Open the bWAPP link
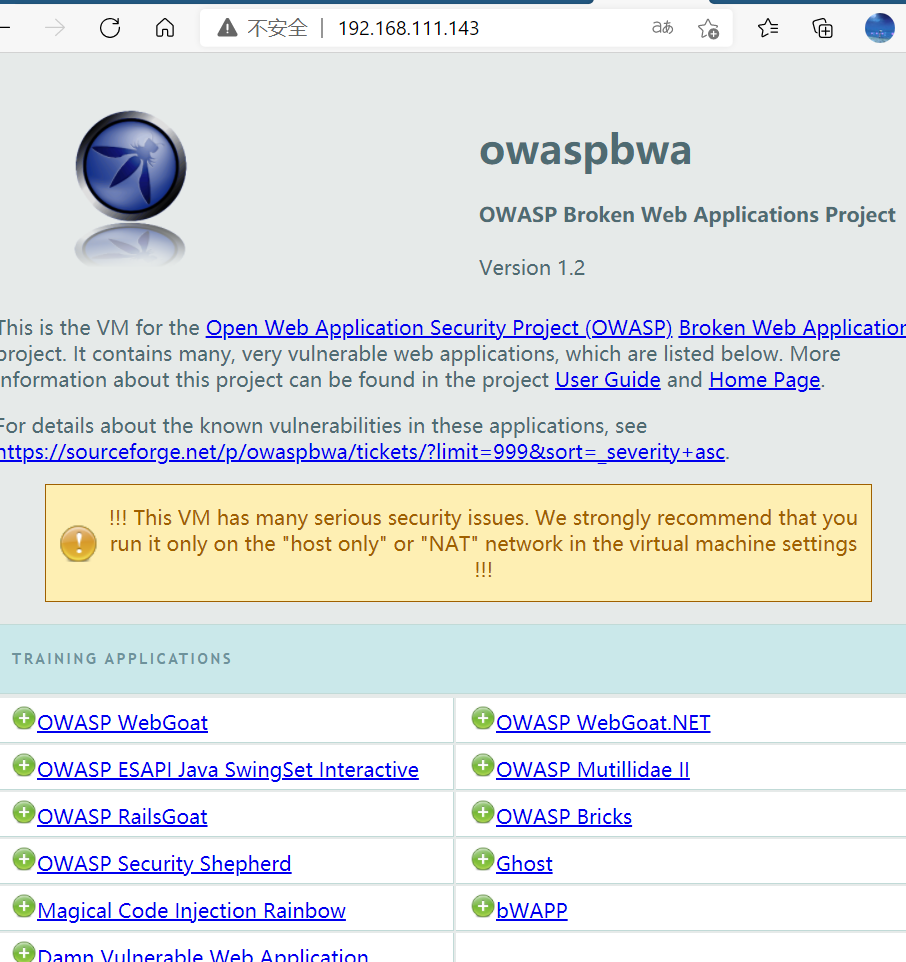The width and height of the screenshot is (906, 962). click(532, 911)
